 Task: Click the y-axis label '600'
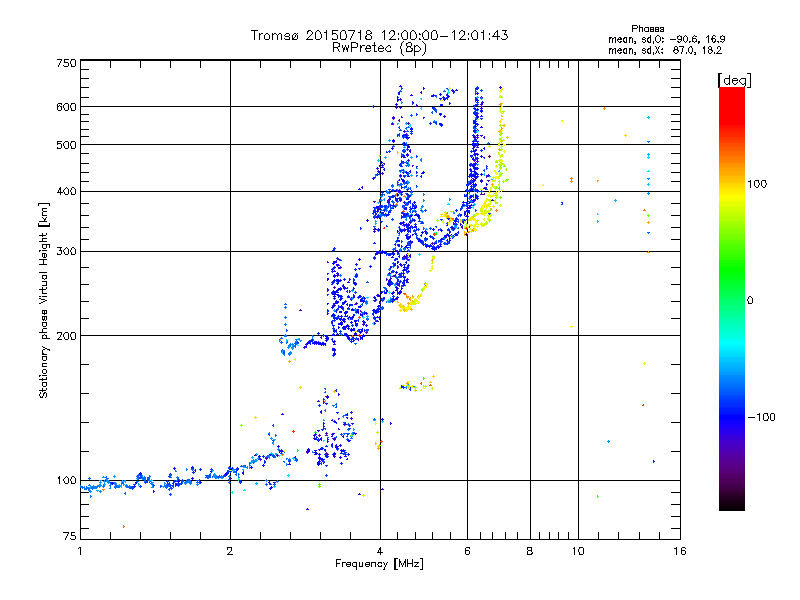tap(67, 107)
